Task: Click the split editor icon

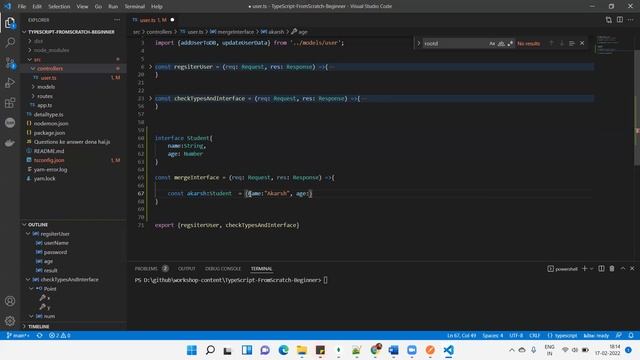Action: pyautogui.click(x=620, y=20)
